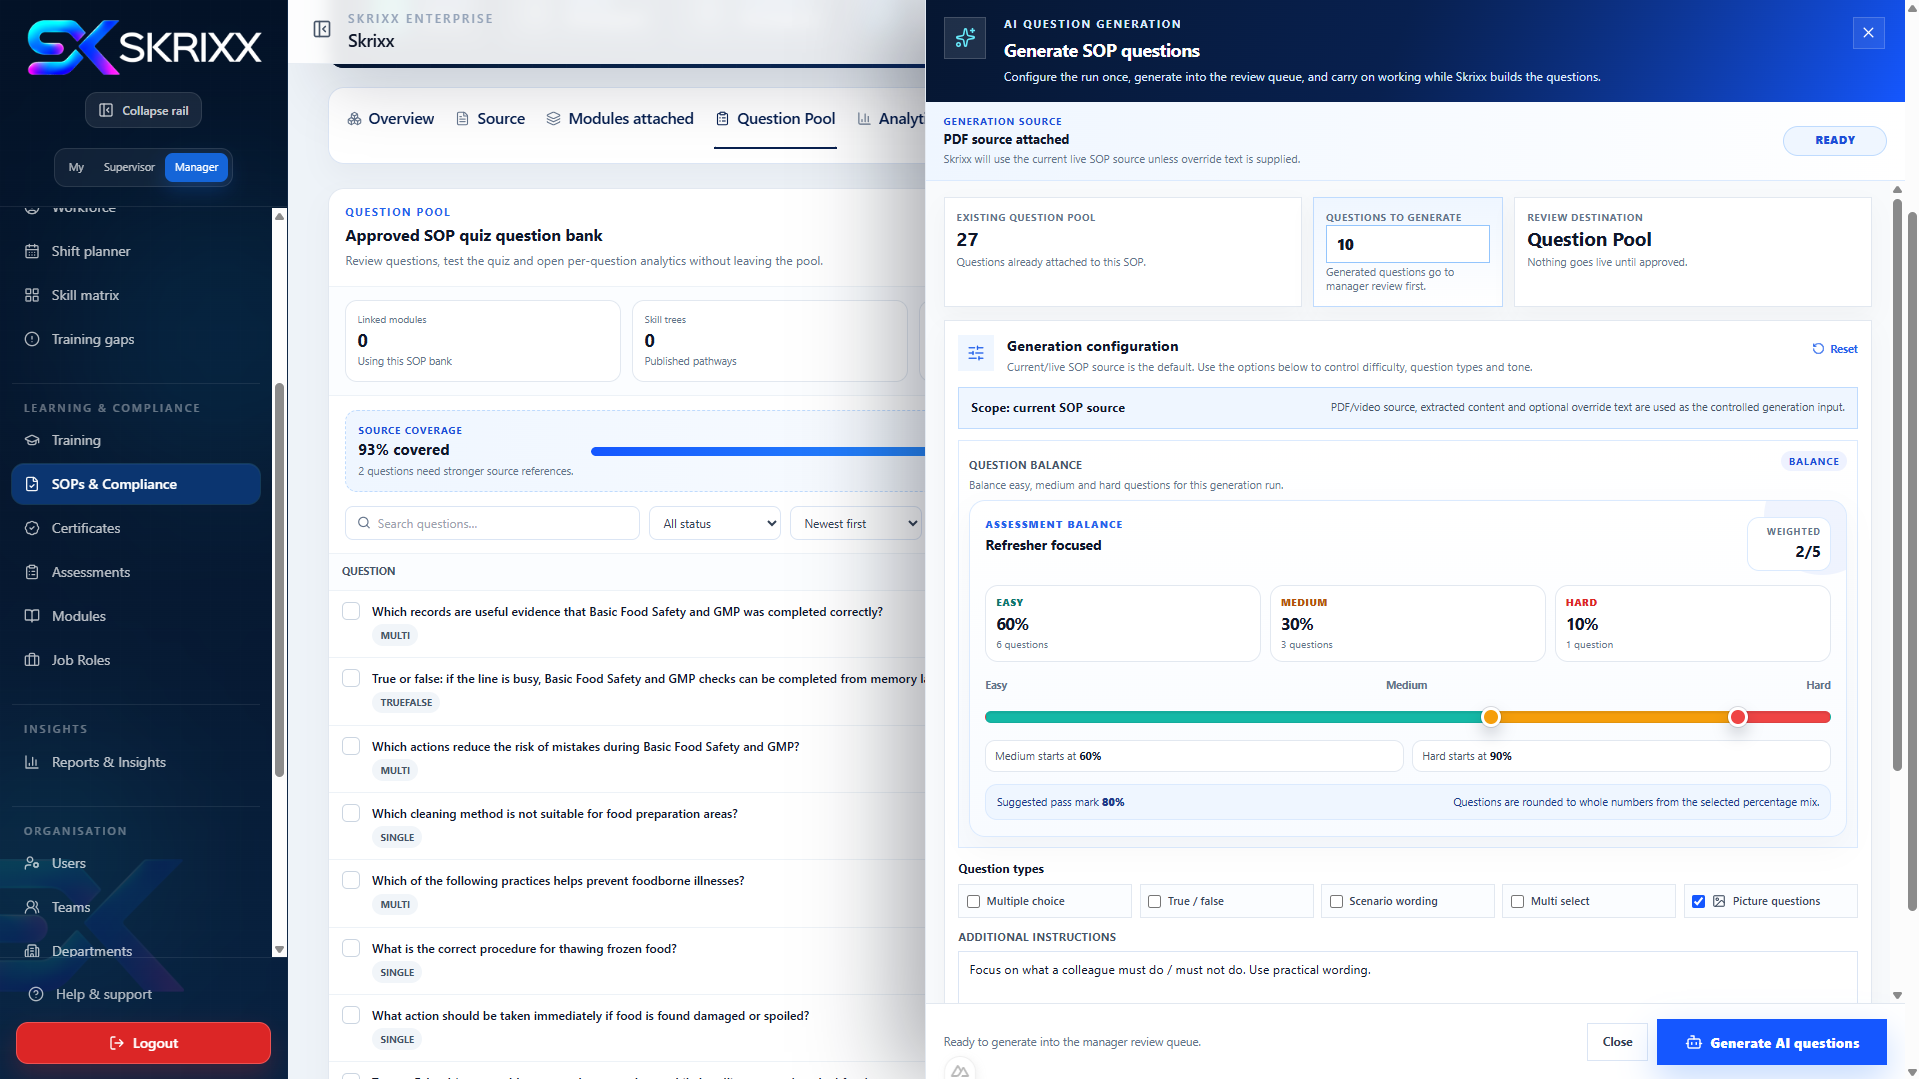Viewport: 1920px width, 1080px height.
Task: Click the source coverage progress bar
Action: [758, 451]
